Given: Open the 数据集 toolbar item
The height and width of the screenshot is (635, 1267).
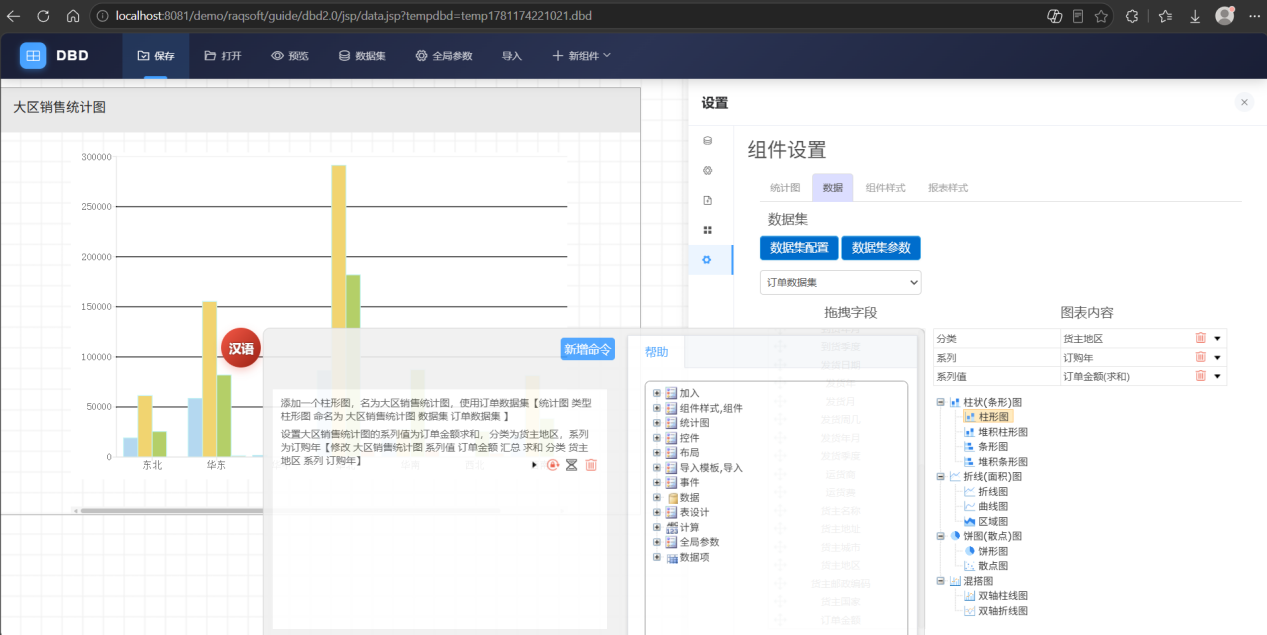Looking at the screenshot, I should pos(362,56).
